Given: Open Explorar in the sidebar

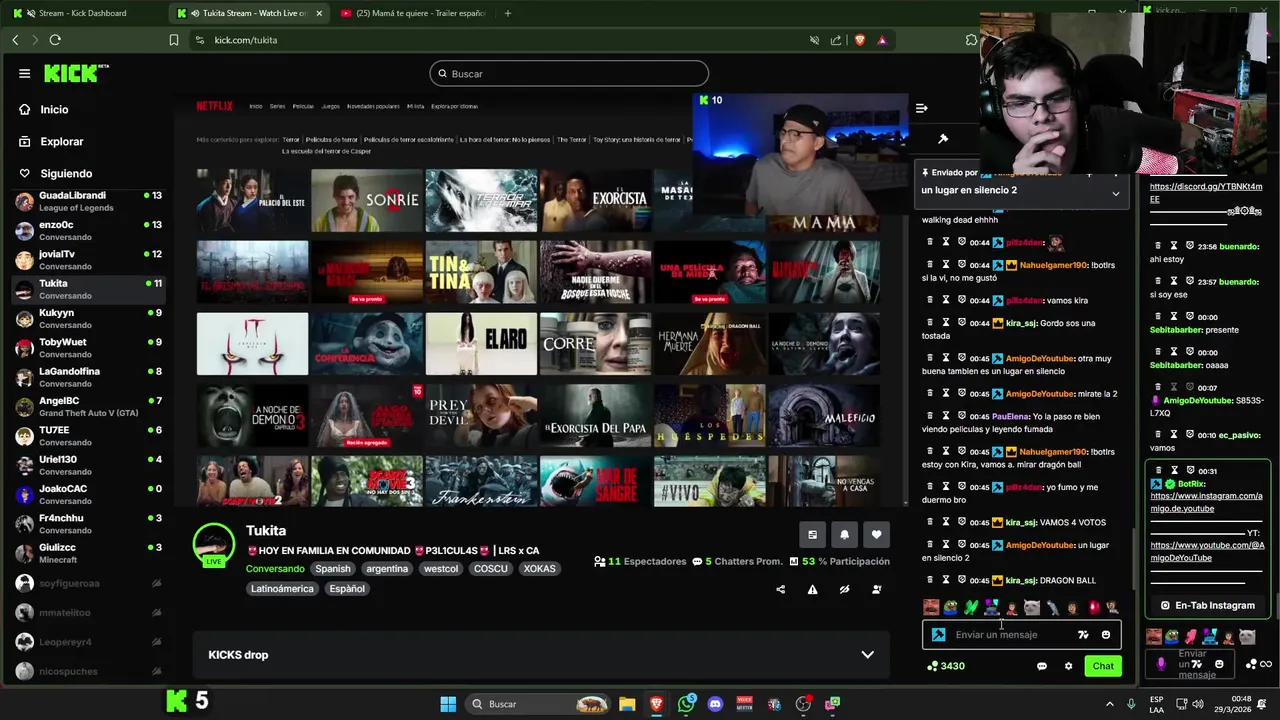Looking at the screenshot, I should [x=61, y=141].
